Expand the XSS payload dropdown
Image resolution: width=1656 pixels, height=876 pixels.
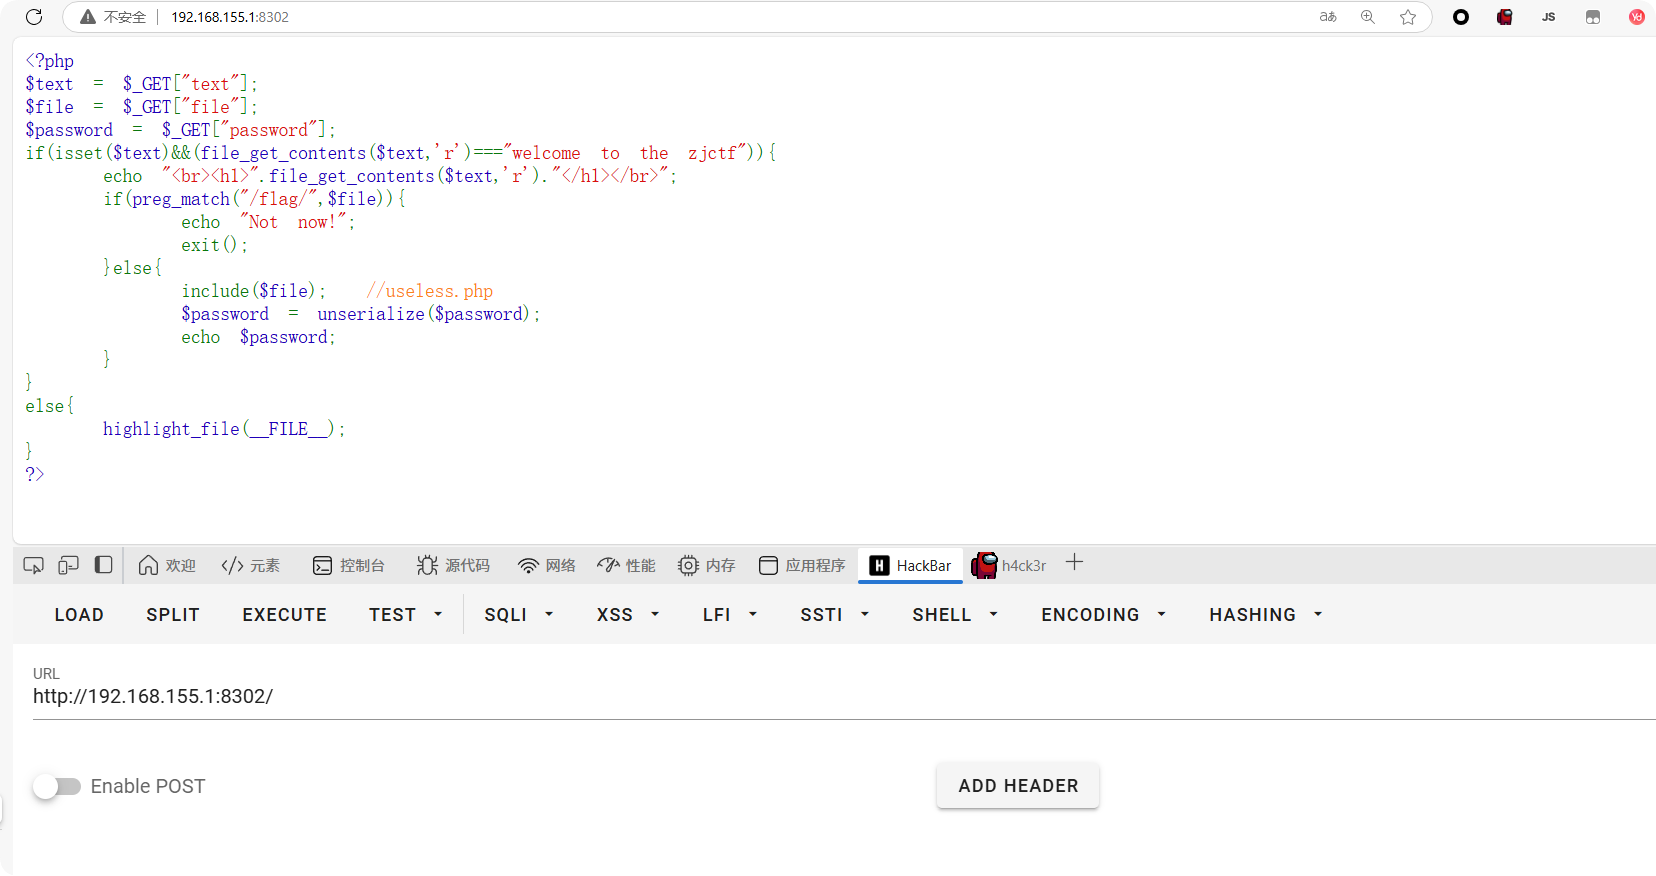[x=628, y=615]
